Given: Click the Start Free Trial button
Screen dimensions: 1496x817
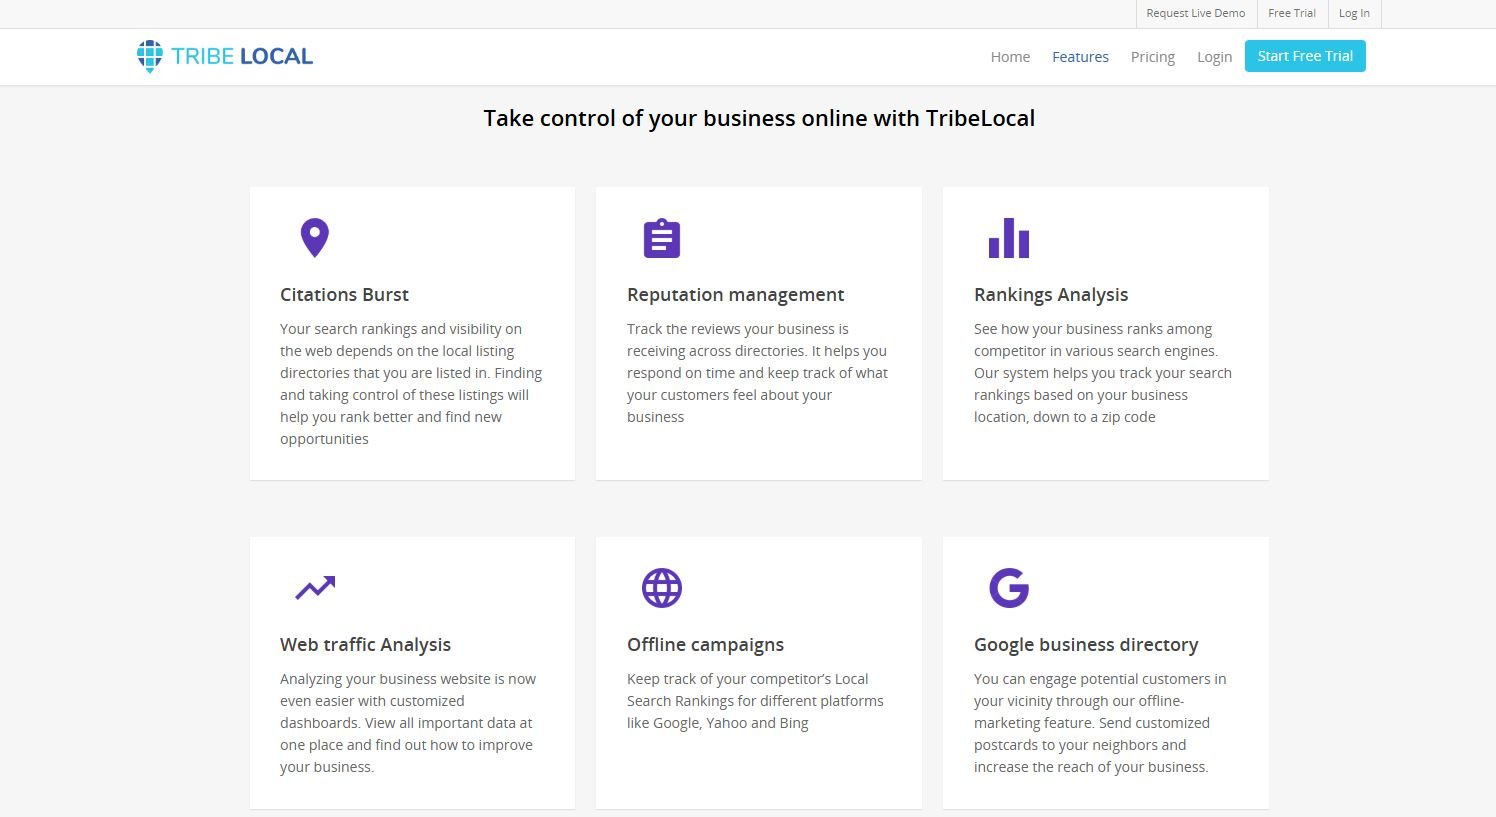Looking at the screenshot, I should click(x=1305, y=56).
